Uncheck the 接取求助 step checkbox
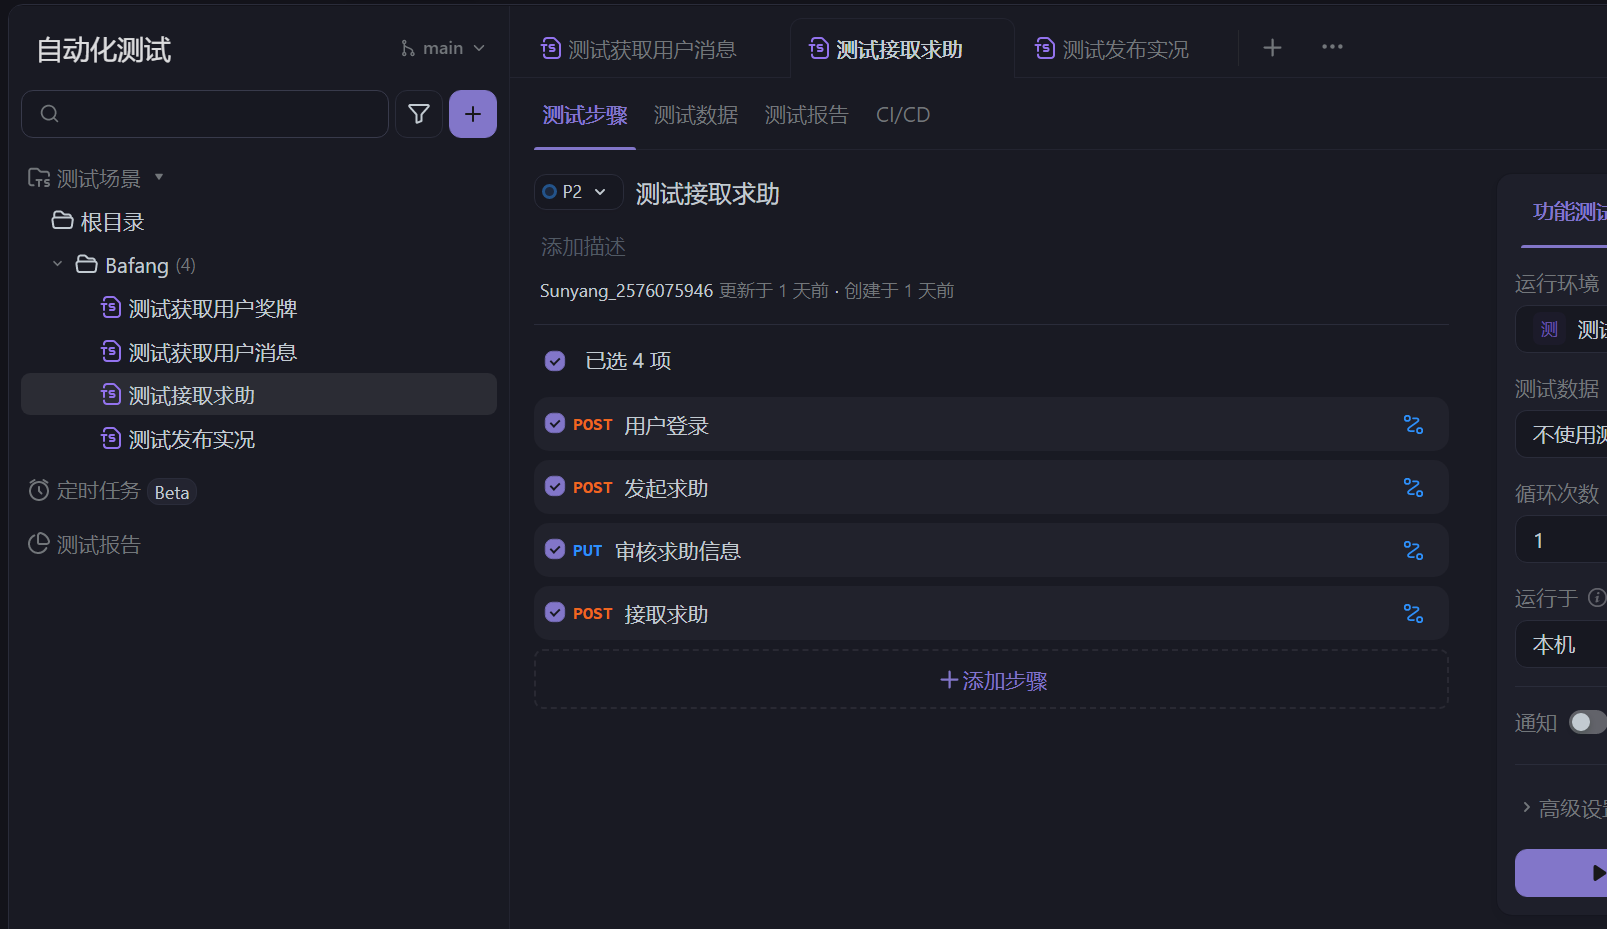1607x929 pixels. tap(555, 613)
